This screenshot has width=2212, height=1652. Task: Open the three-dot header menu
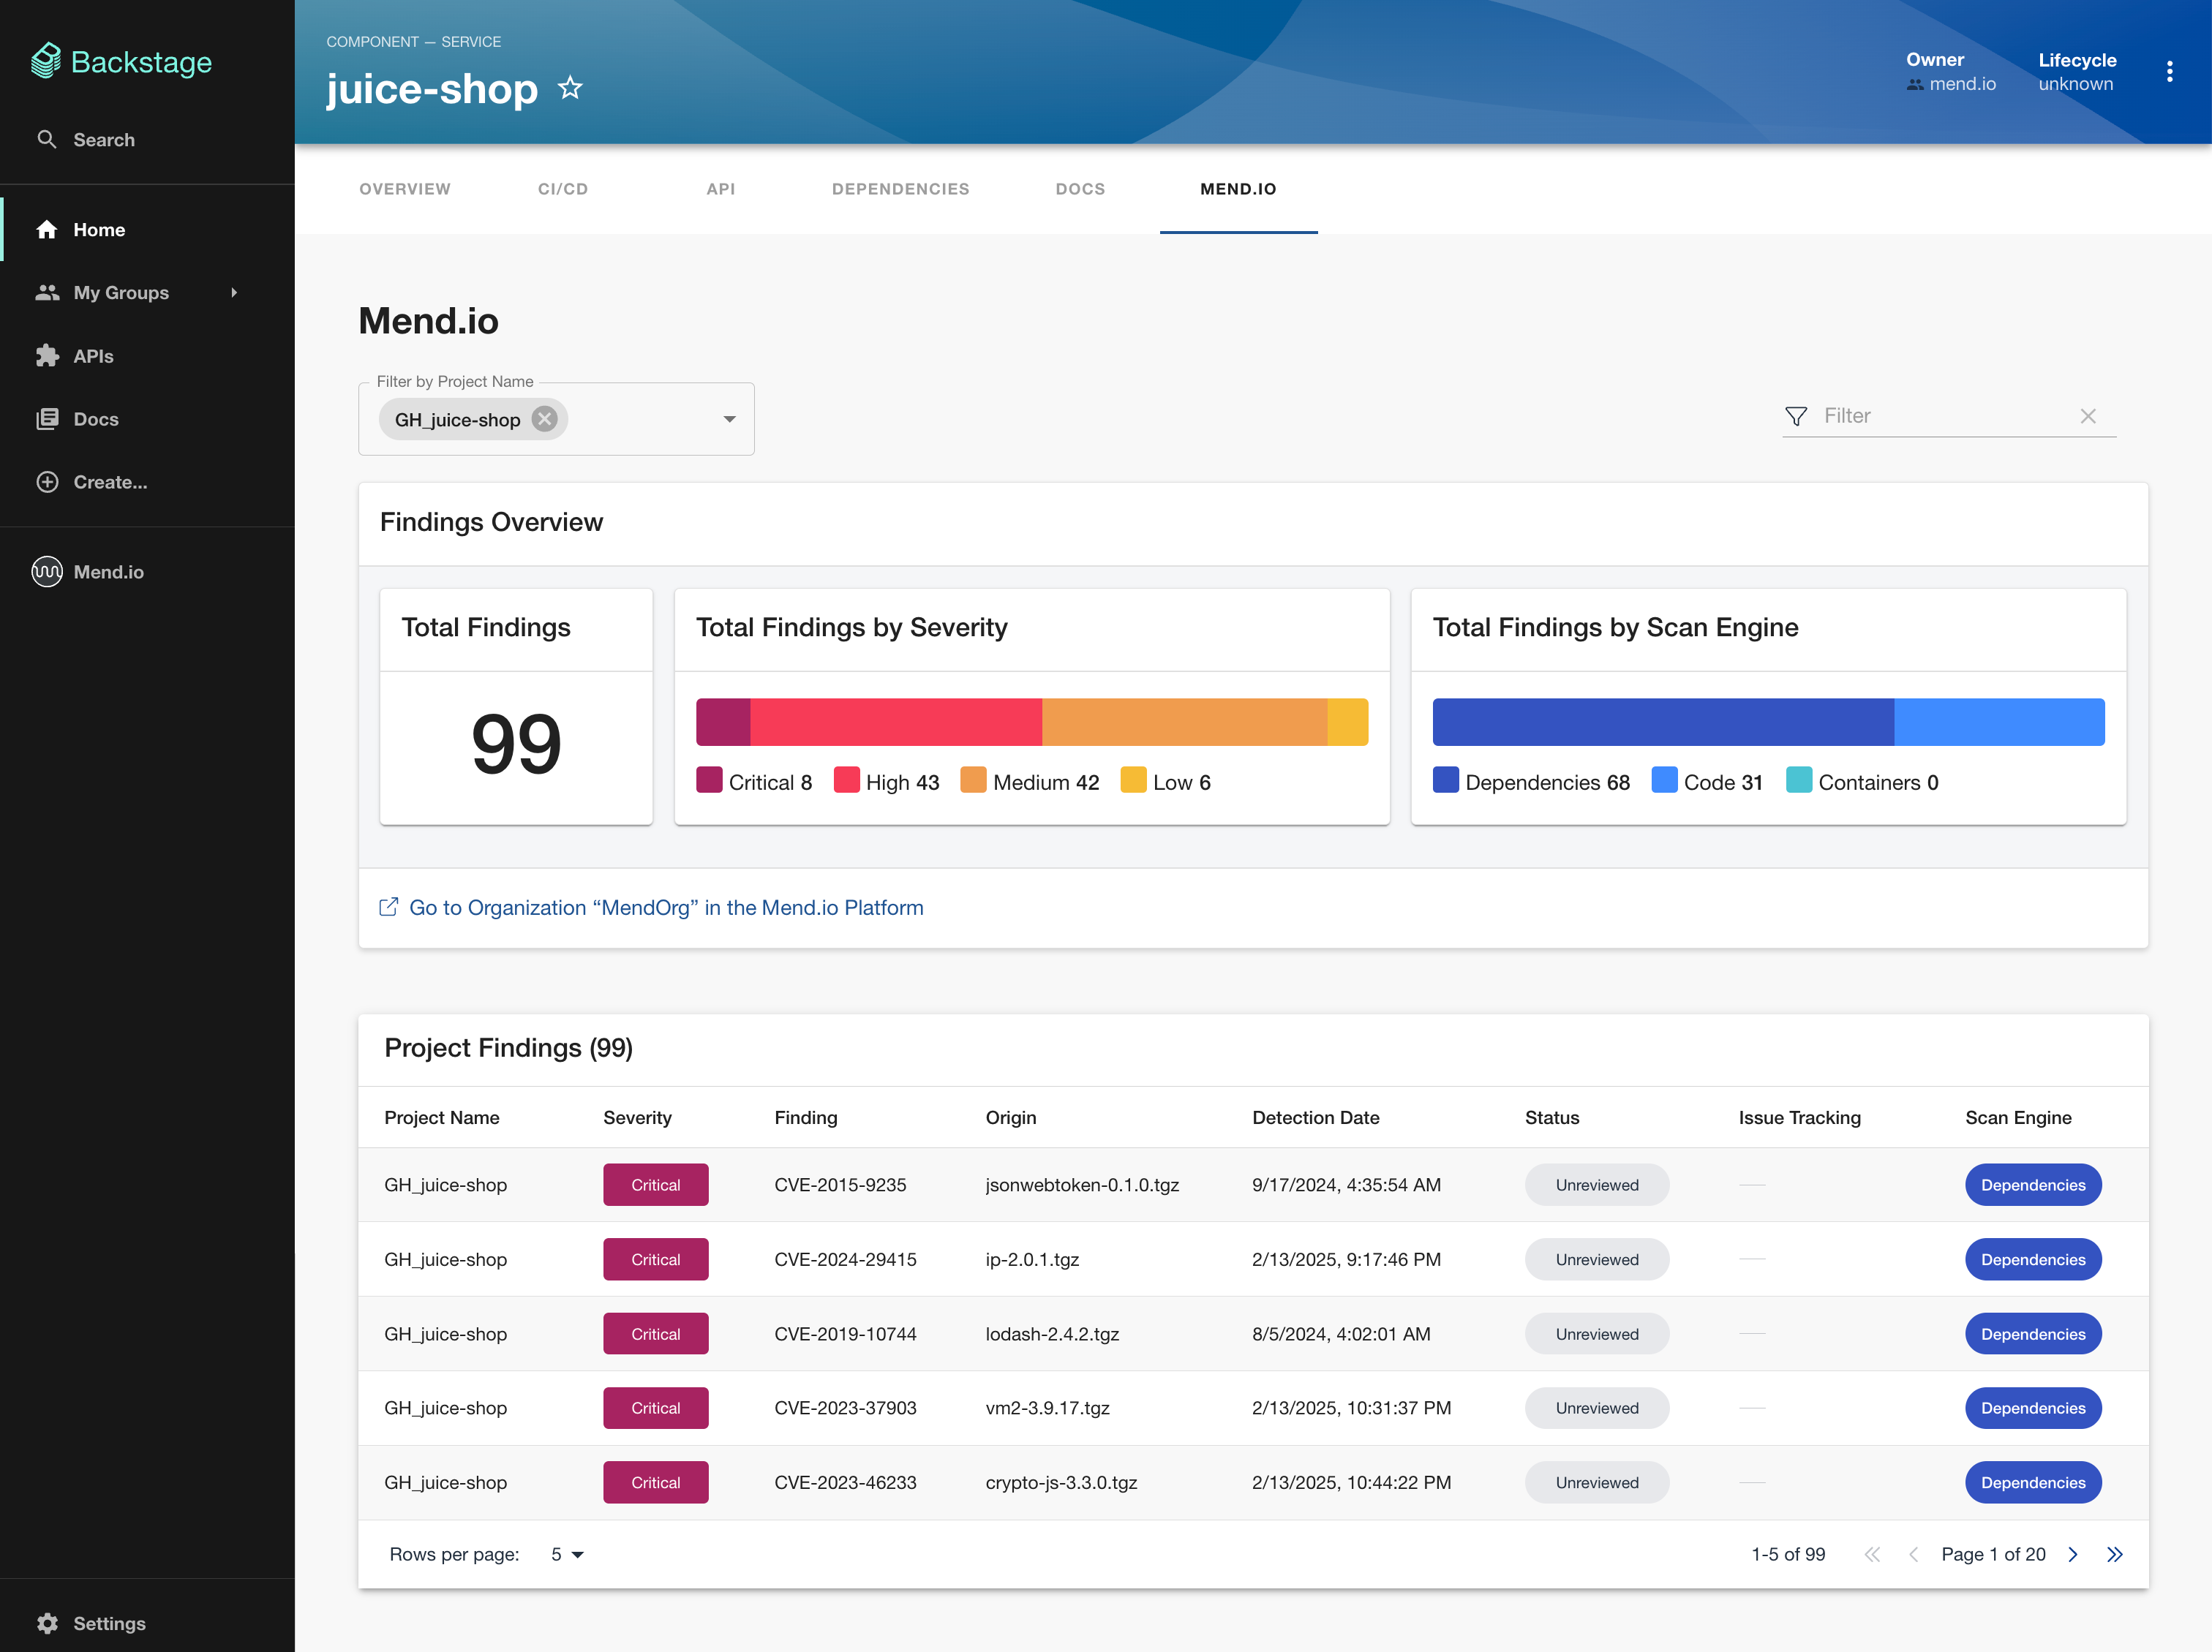[x=2169, y=72]
